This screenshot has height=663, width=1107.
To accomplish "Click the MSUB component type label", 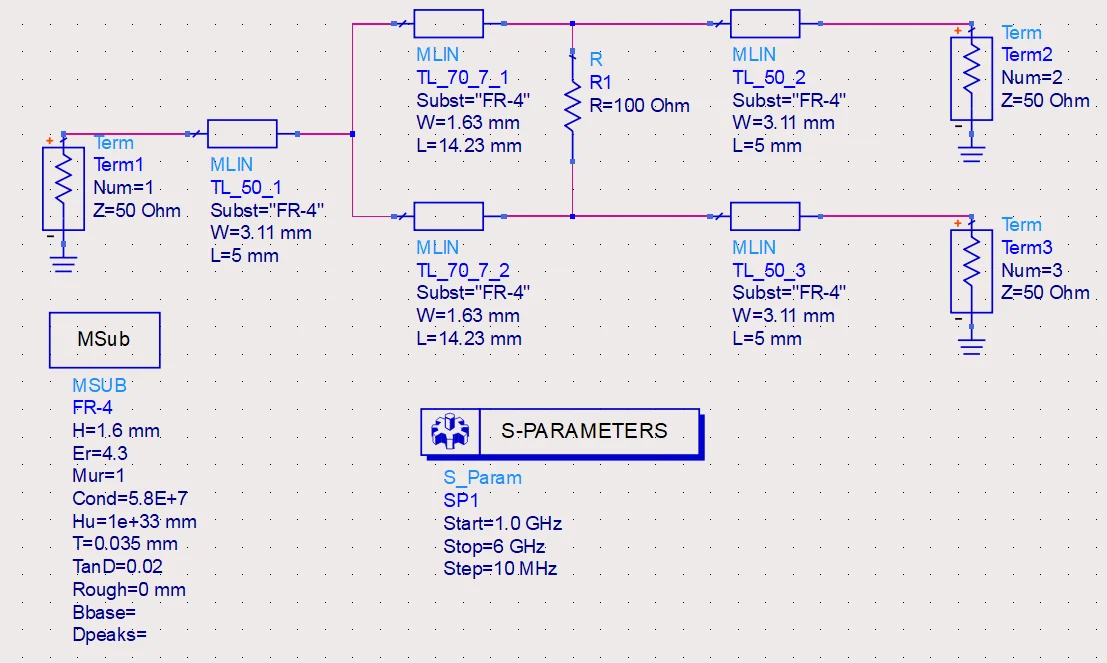I will tap(100, 386).
